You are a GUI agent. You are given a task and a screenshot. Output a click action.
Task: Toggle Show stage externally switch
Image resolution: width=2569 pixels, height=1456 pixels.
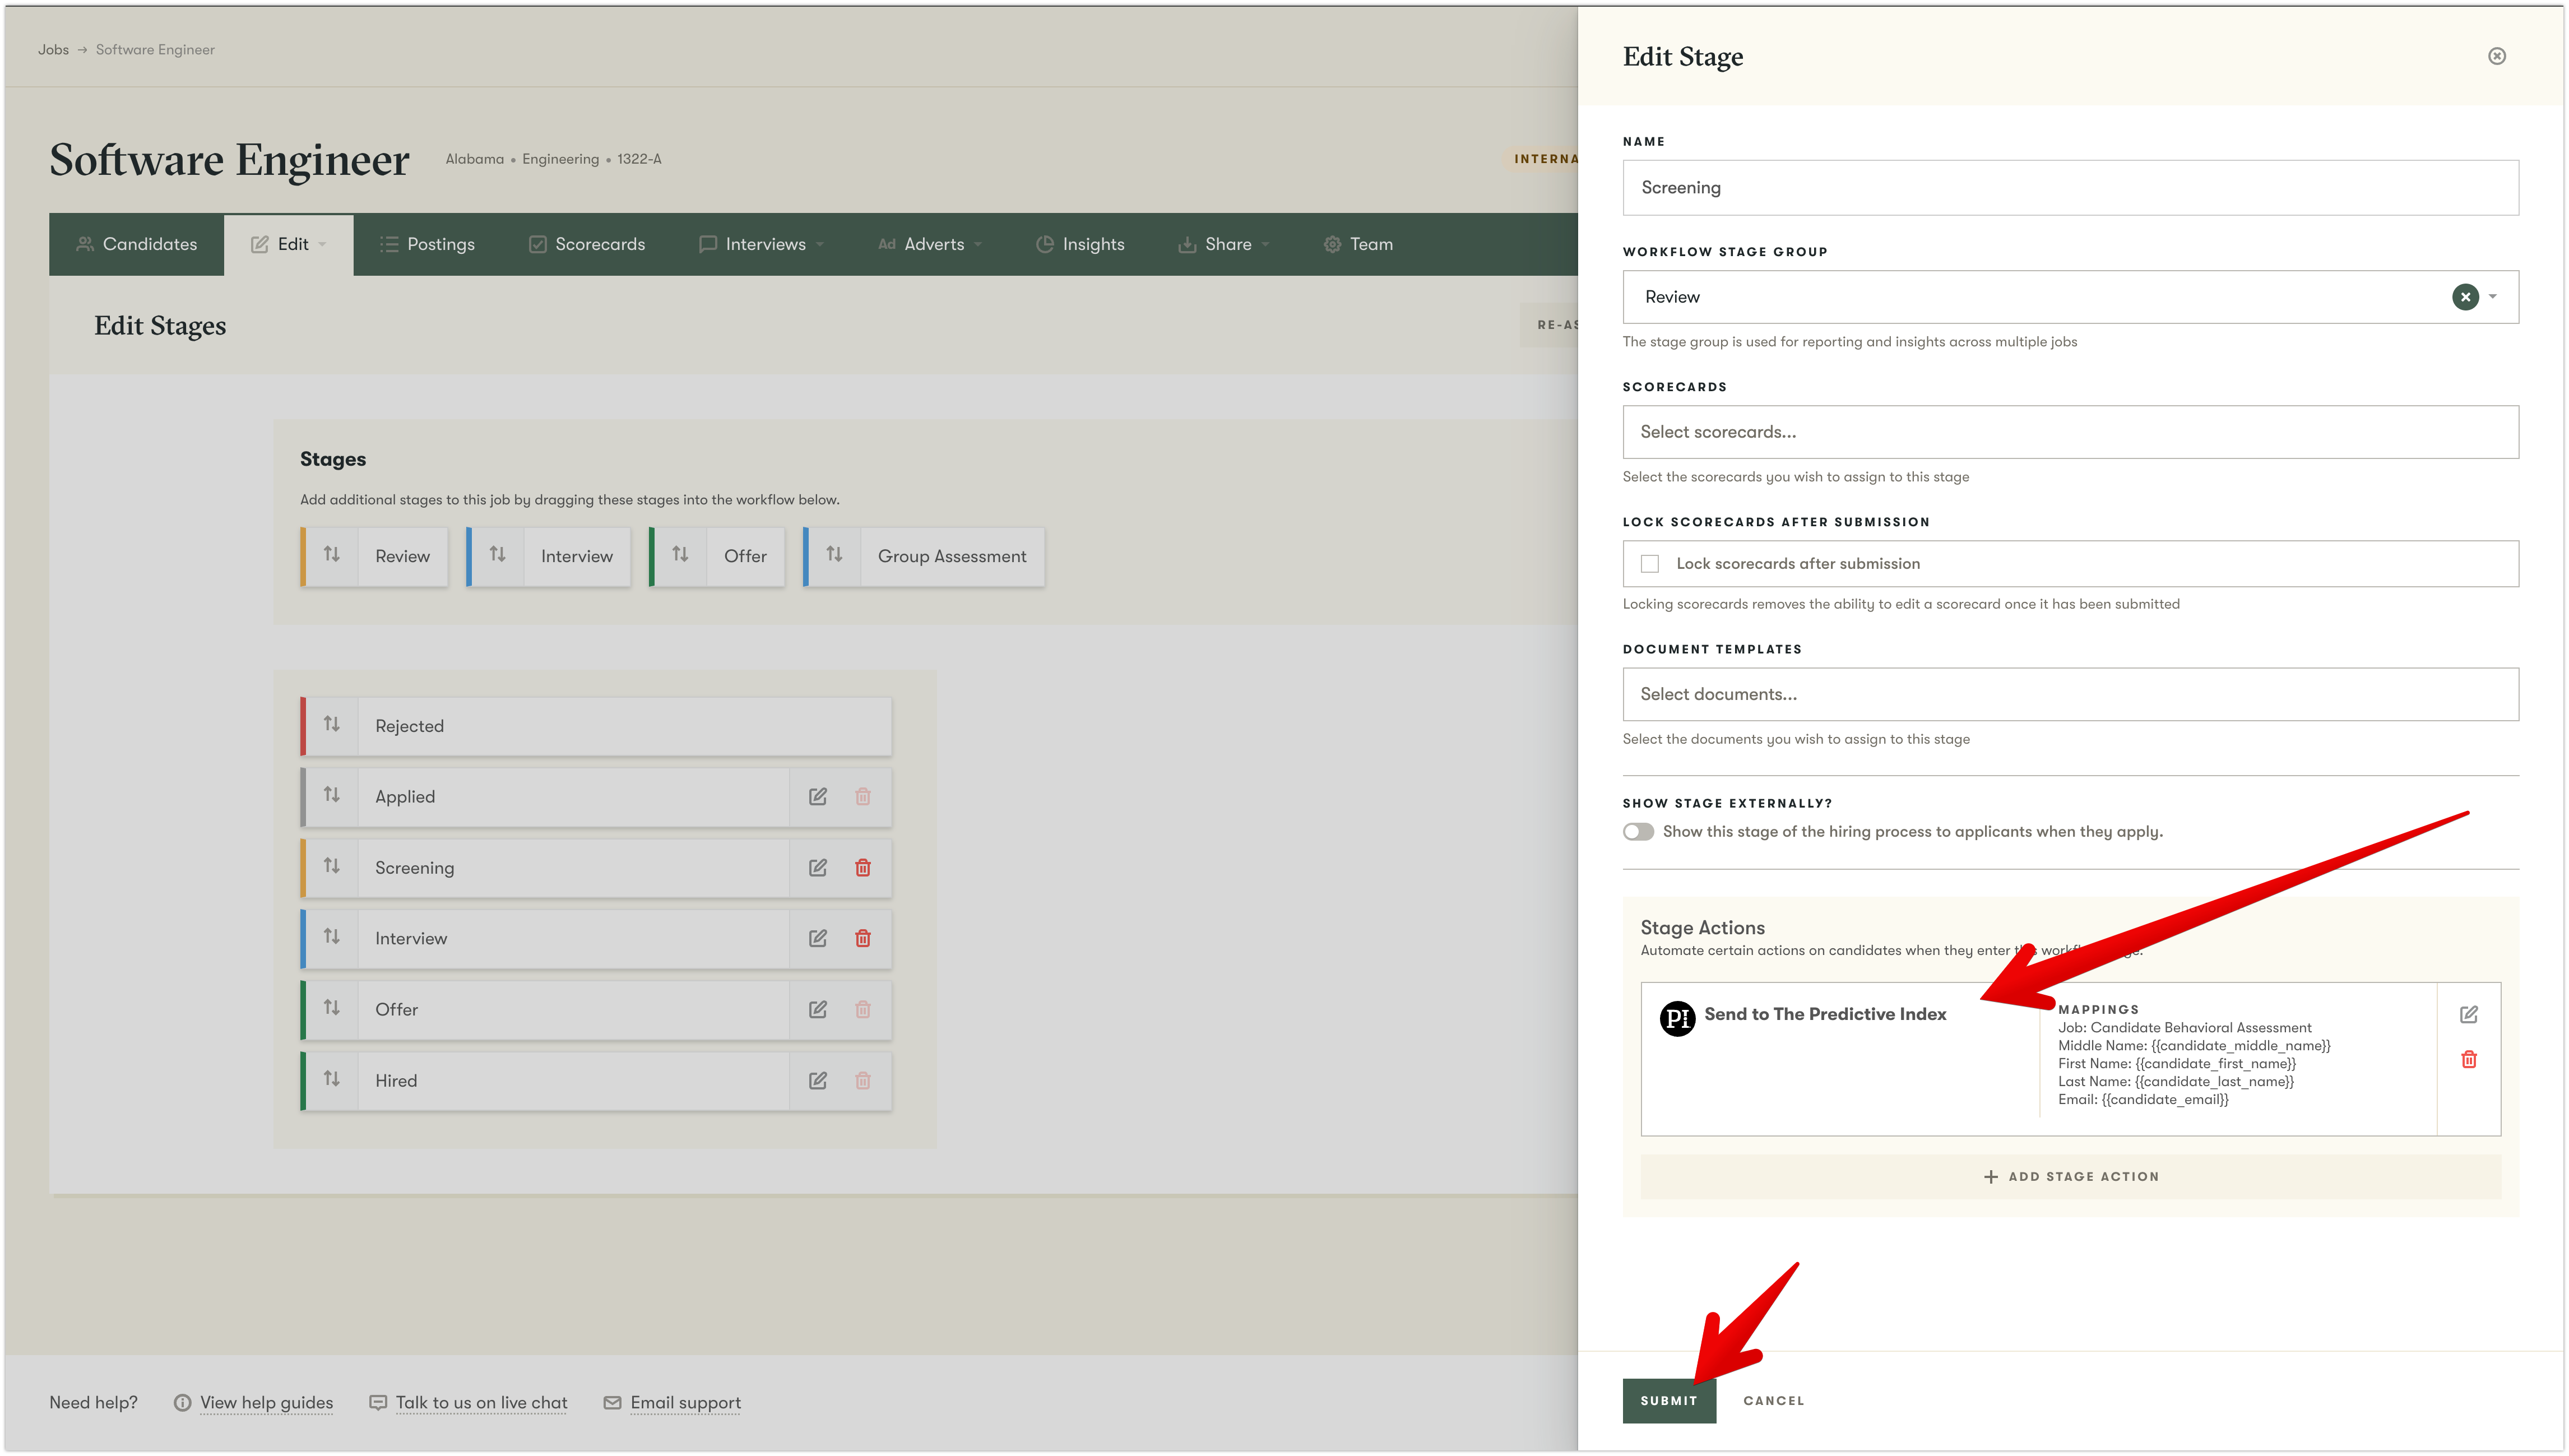(x=1638, y=832)
